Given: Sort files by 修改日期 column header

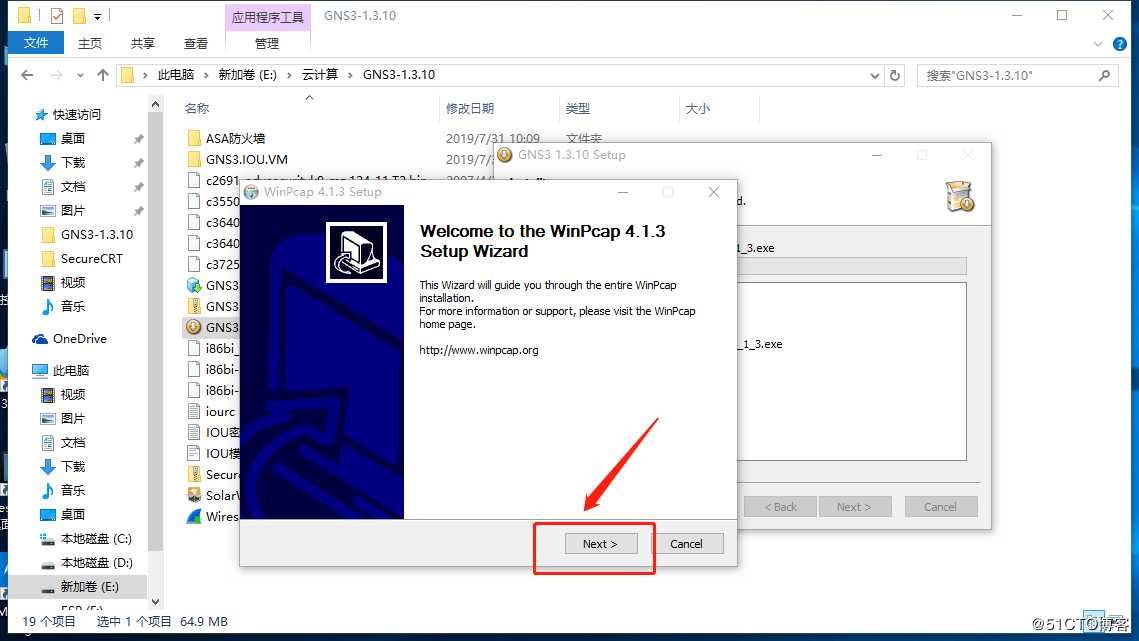Looking at the screenshot, I should pyautogui.click(x=470, y=108).
